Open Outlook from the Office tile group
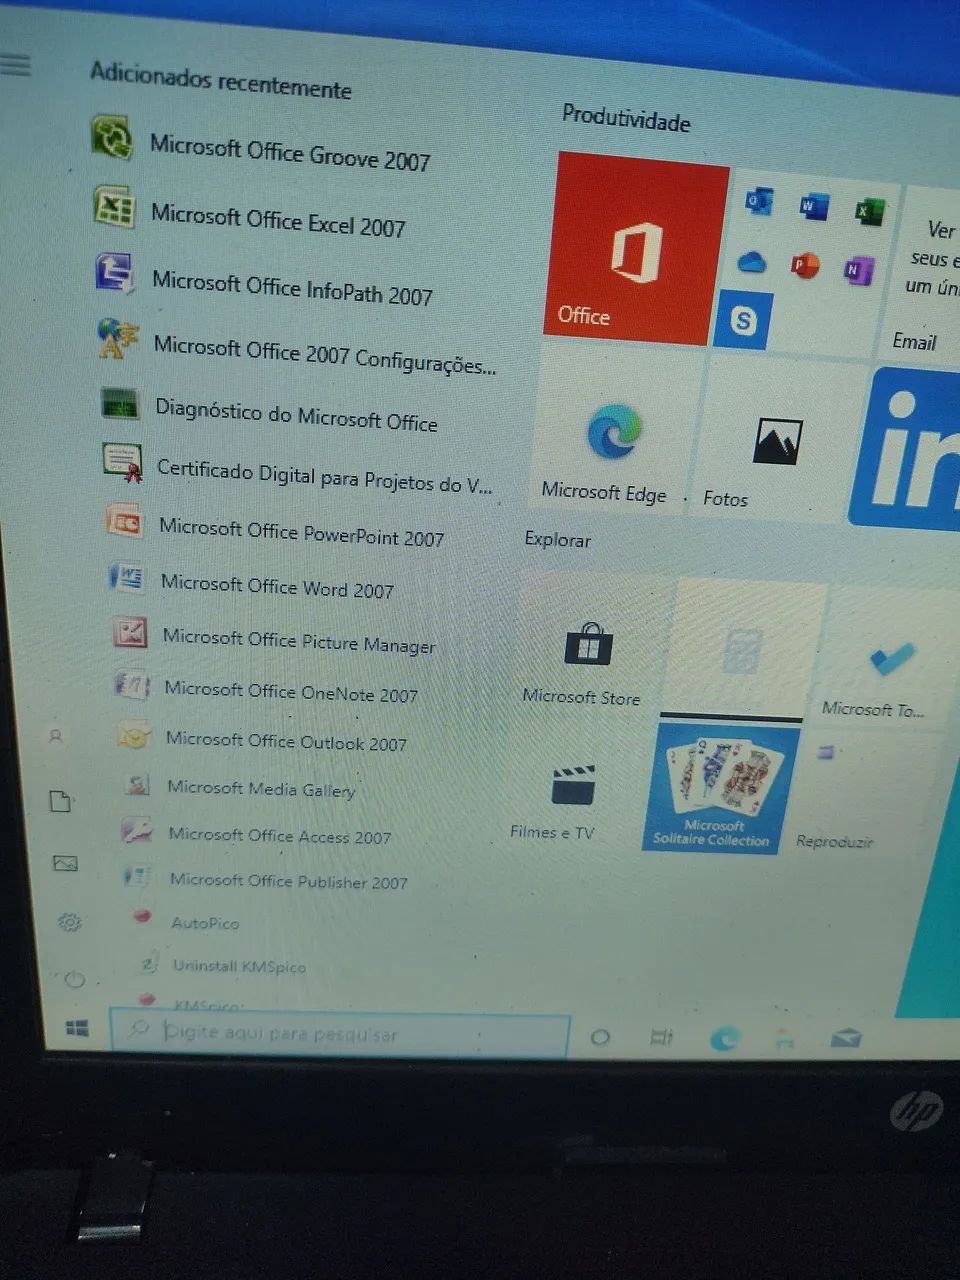This screenshot has height=1280, width=960. pos(759,202)
